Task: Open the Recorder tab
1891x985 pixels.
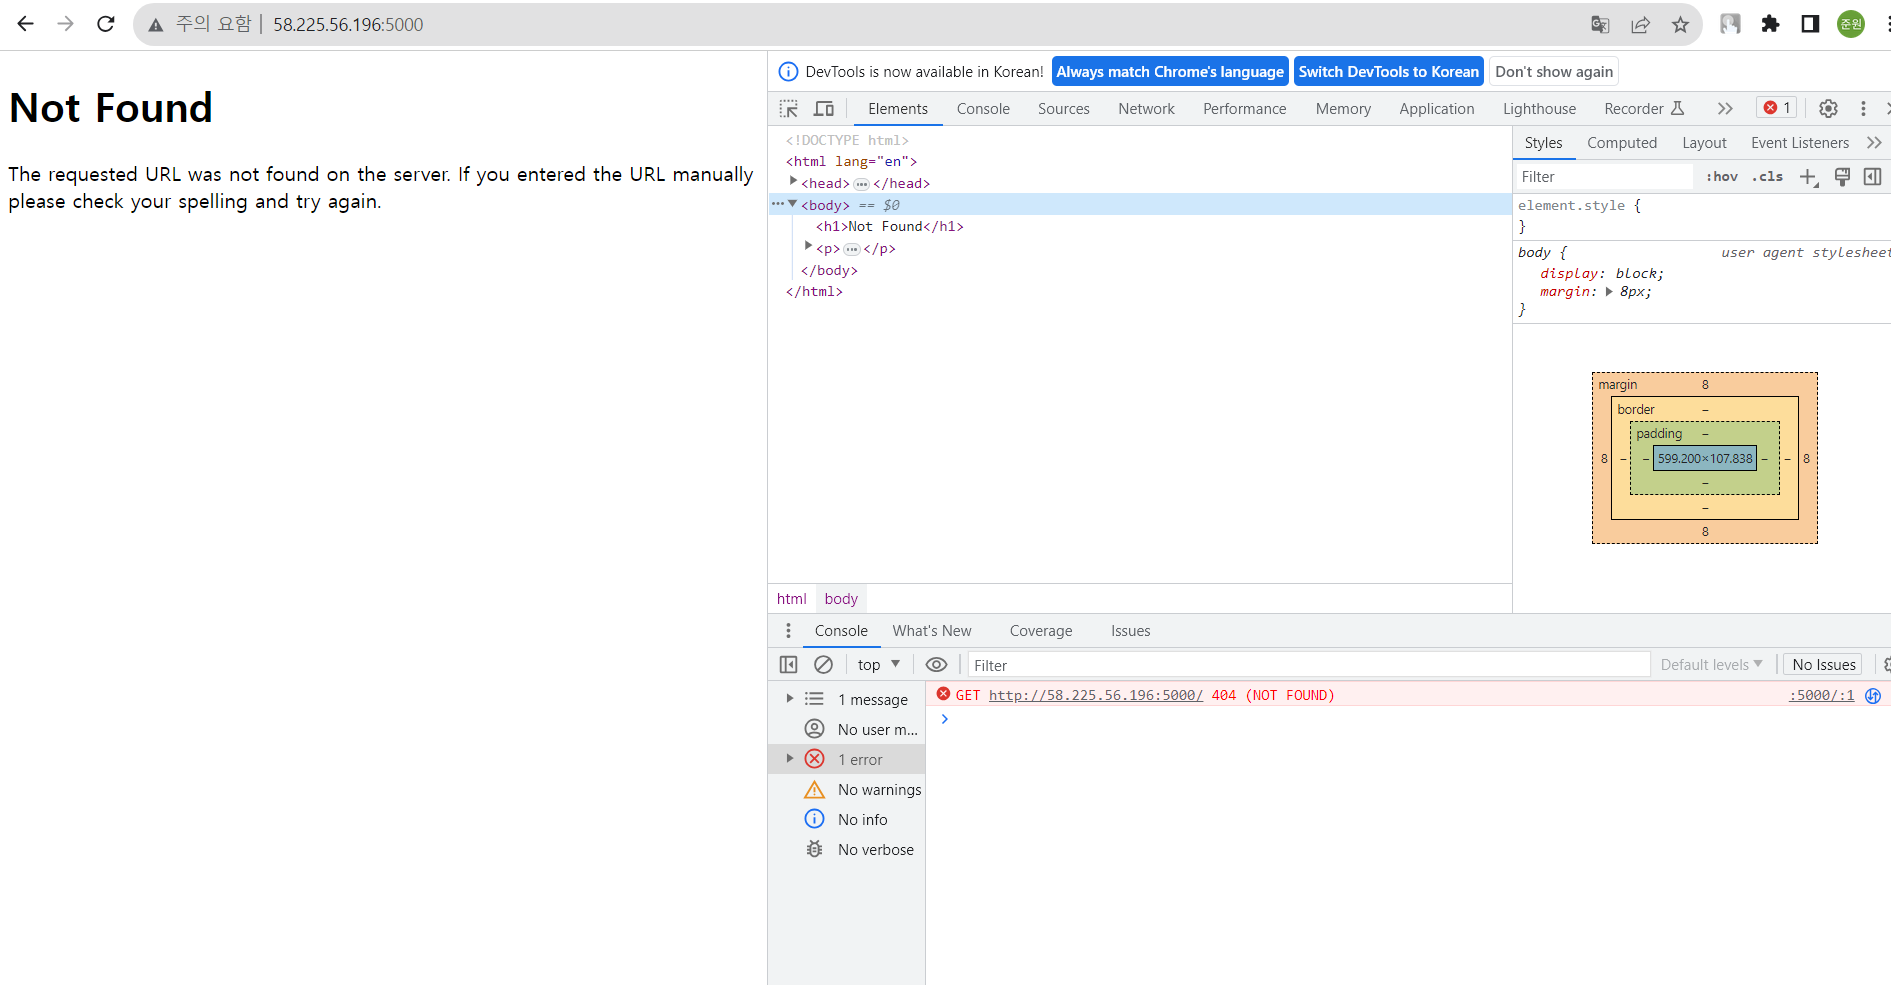Action: coord(1644,109)
